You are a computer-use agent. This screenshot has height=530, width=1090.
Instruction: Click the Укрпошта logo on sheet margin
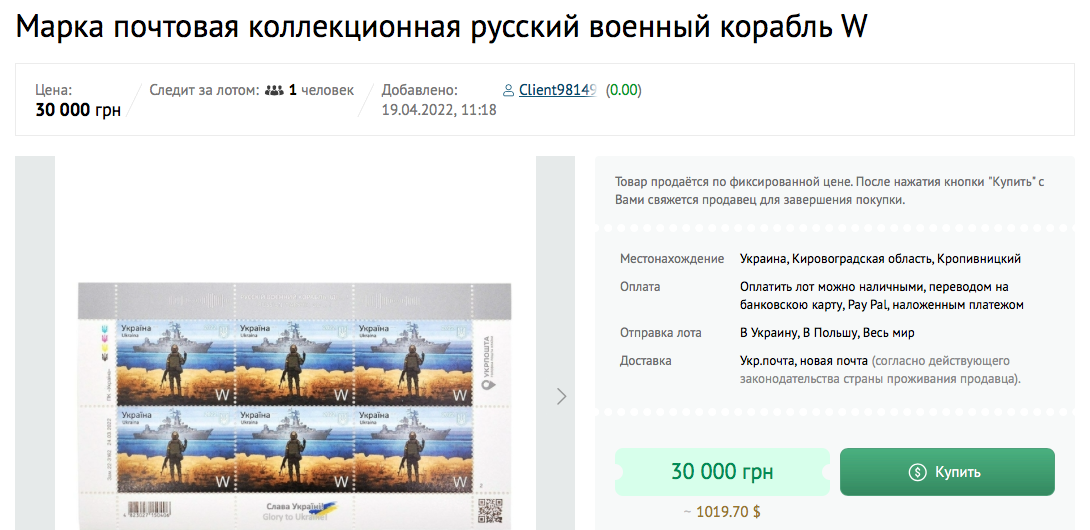coord(487,363)
